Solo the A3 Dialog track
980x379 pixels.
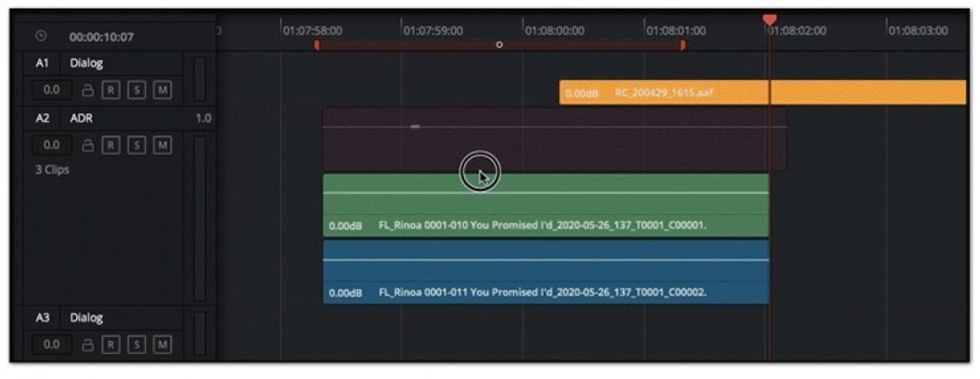(136, 345)
